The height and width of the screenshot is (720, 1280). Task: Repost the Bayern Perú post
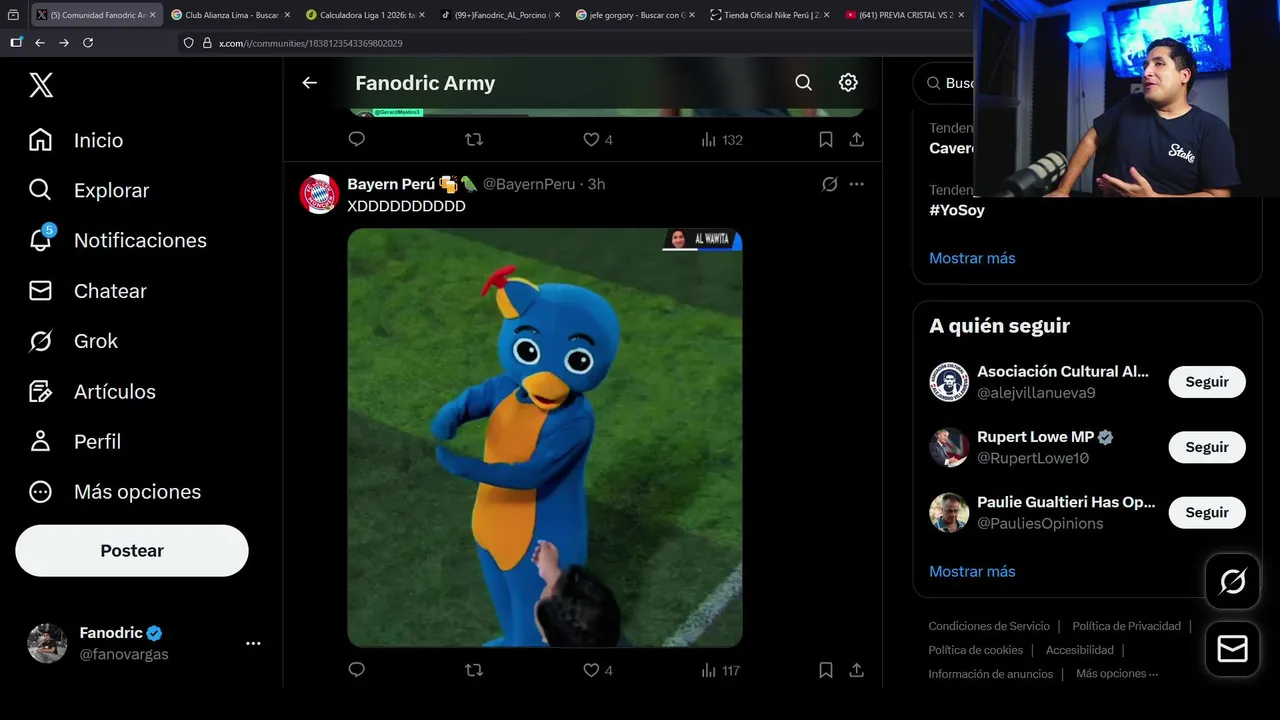[x=474, y=670]
